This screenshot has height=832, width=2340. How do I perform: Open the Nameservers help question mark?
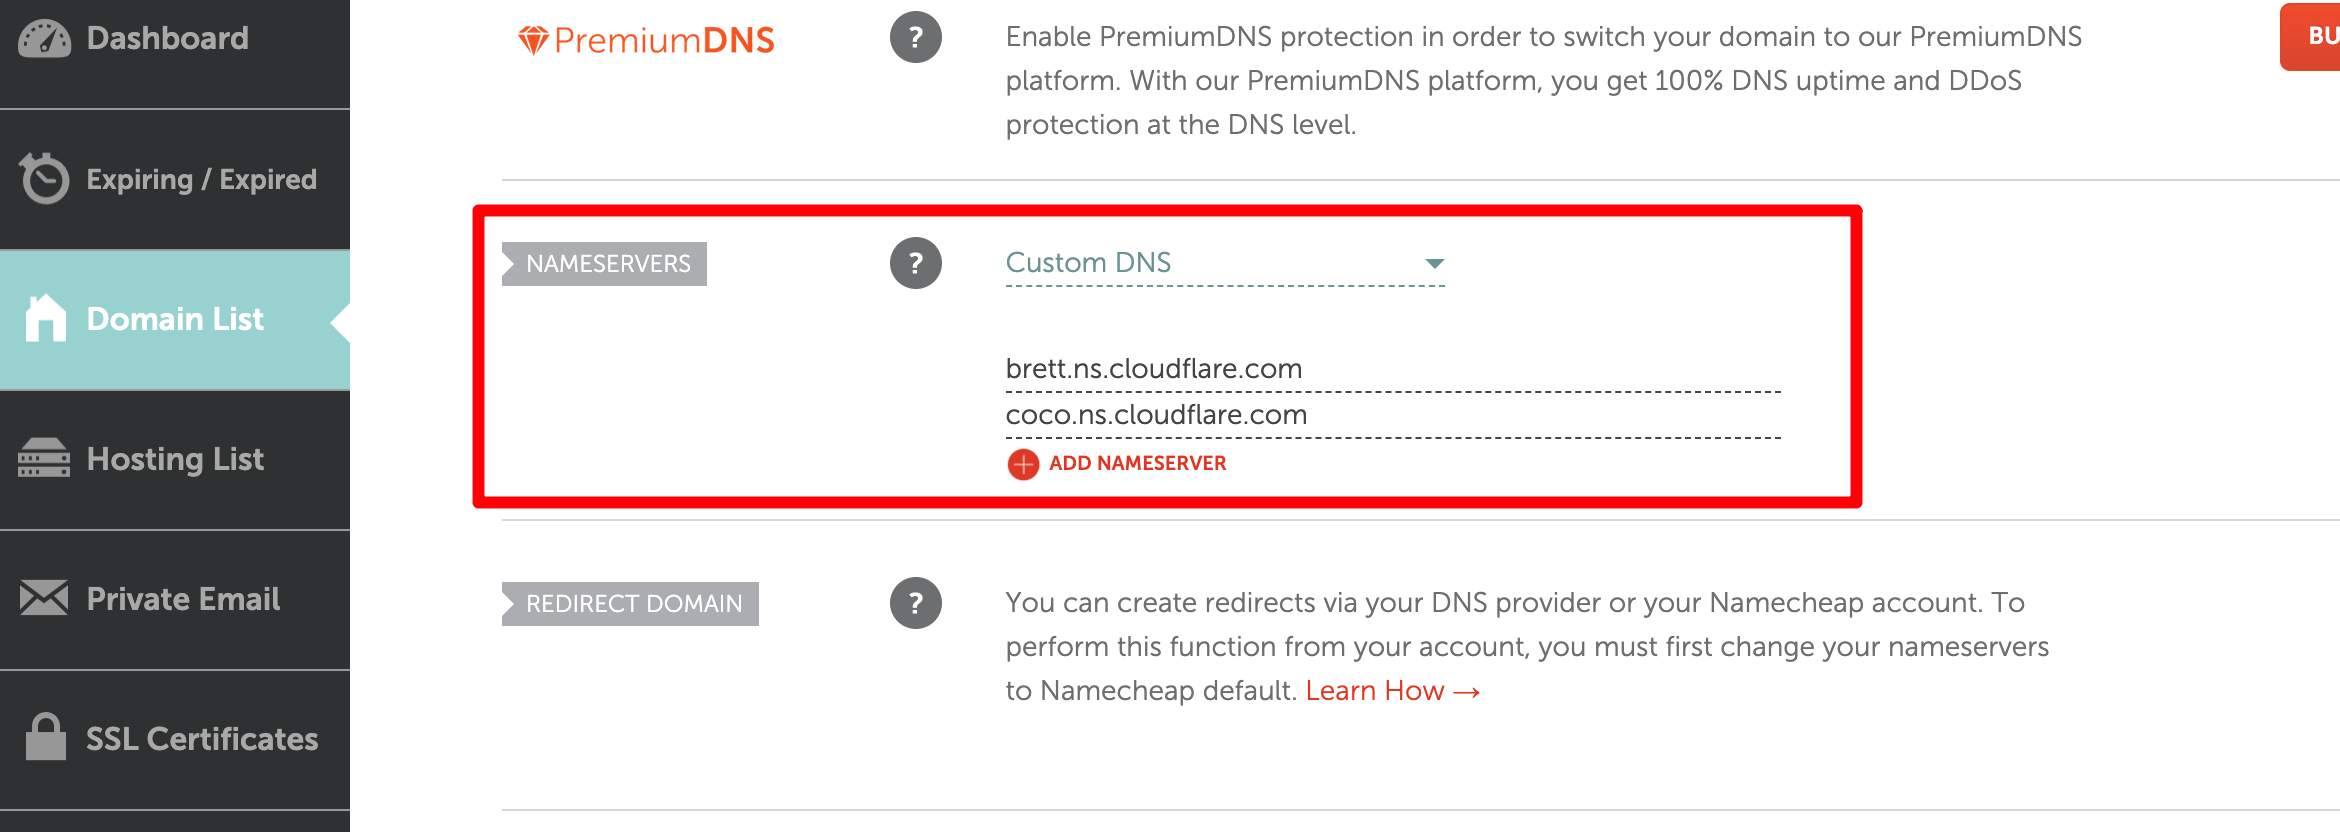(x=915, y=263)
